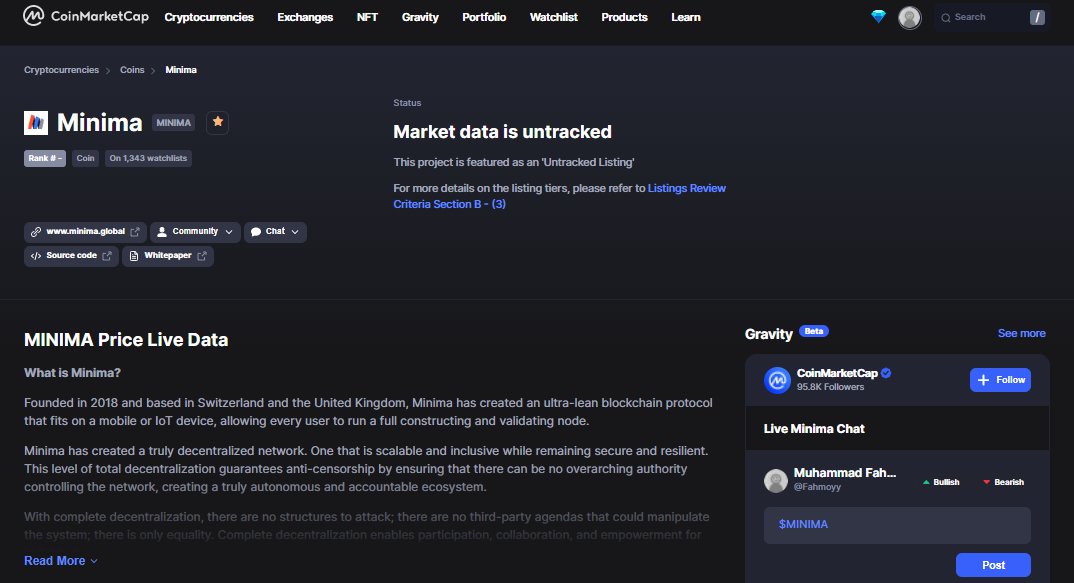Screen dimensions: 1074x583
Task: Click See more in Gravity section
Action: (1021, 334)
